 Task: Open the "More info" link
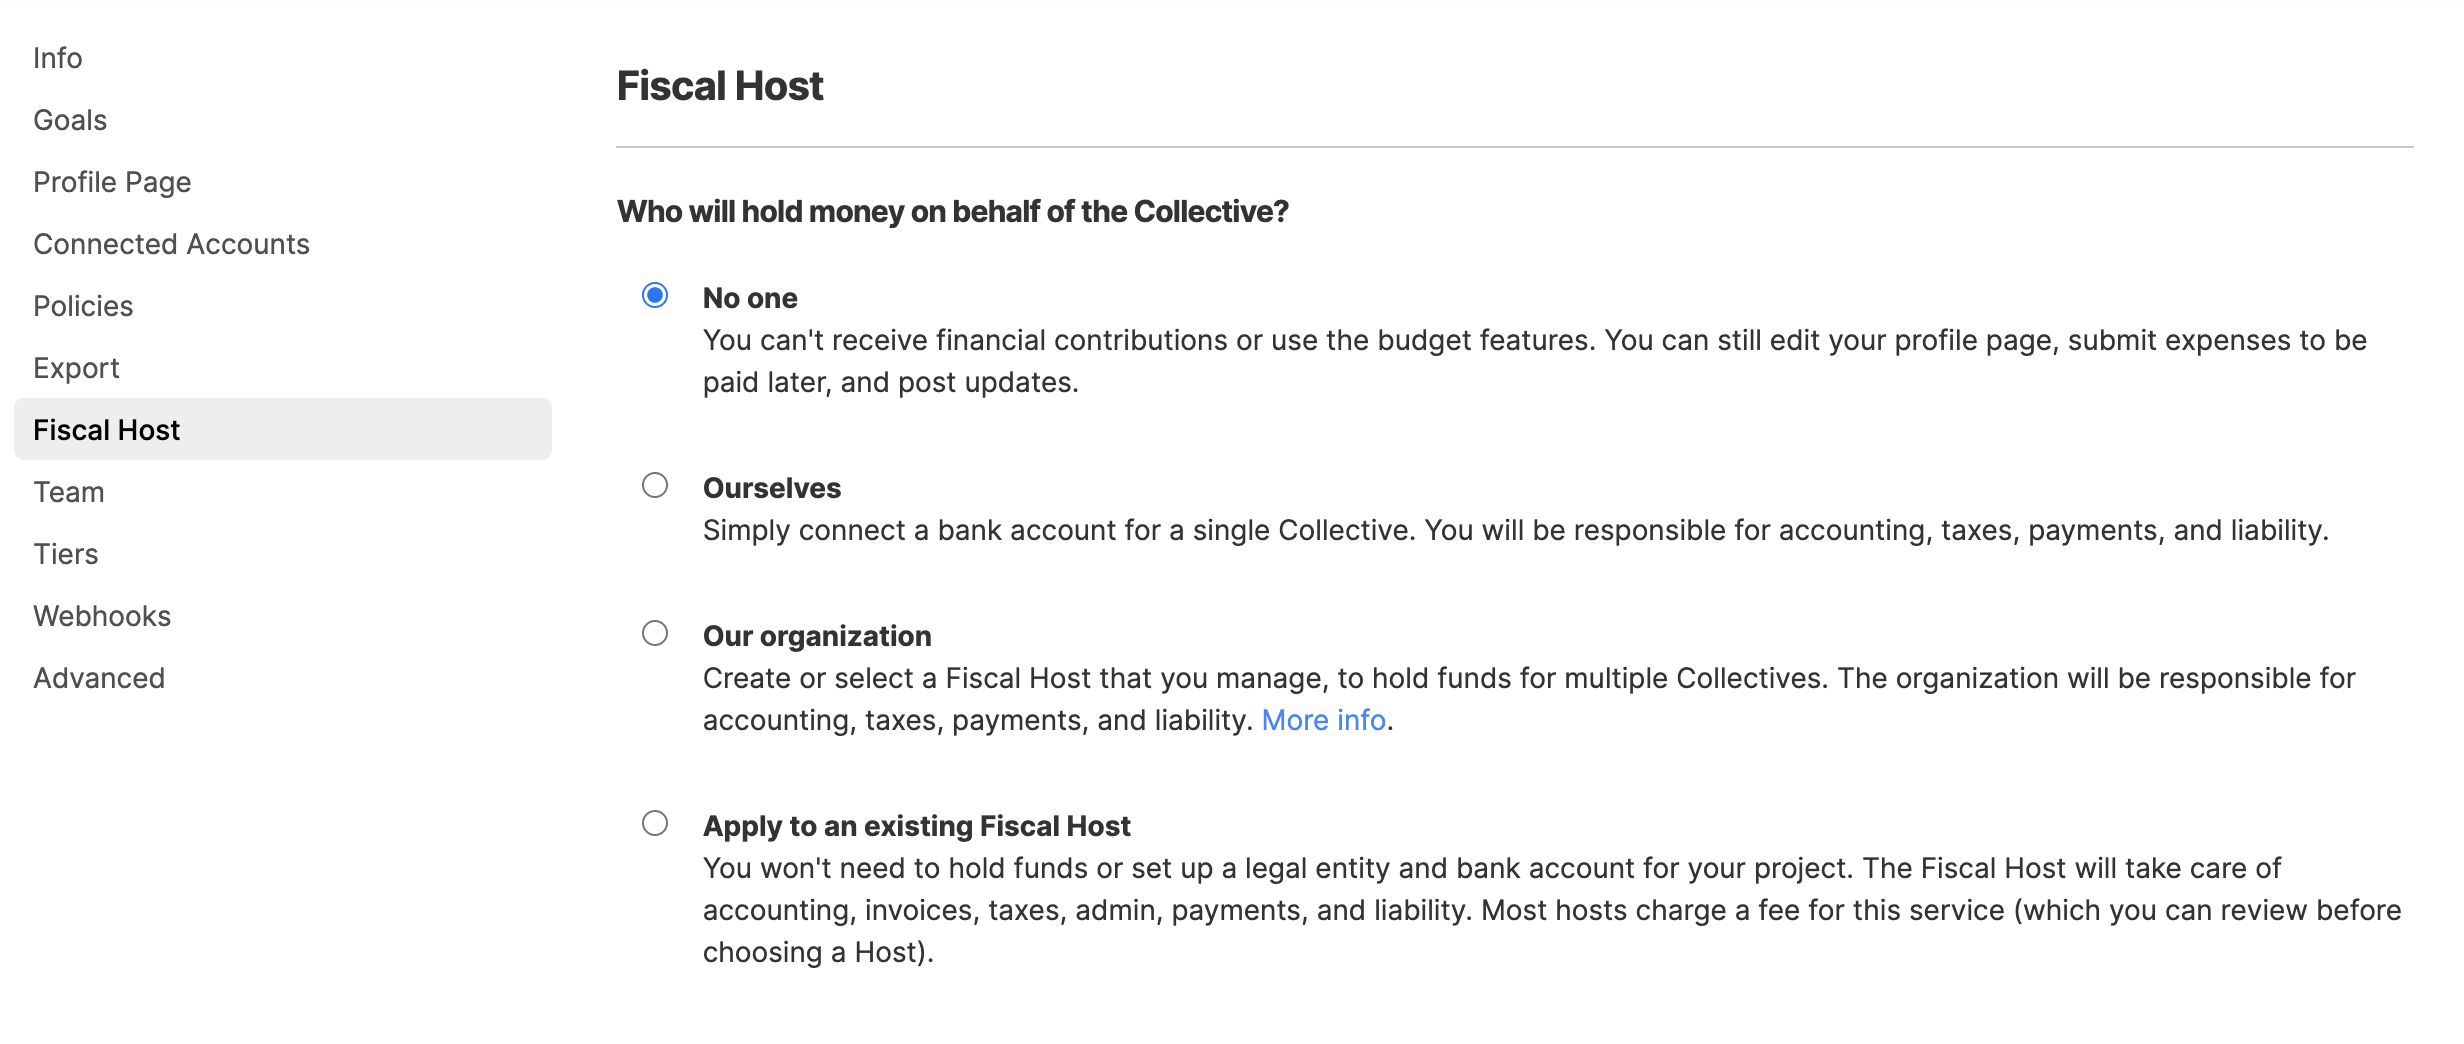click(x=1323, y=720)
